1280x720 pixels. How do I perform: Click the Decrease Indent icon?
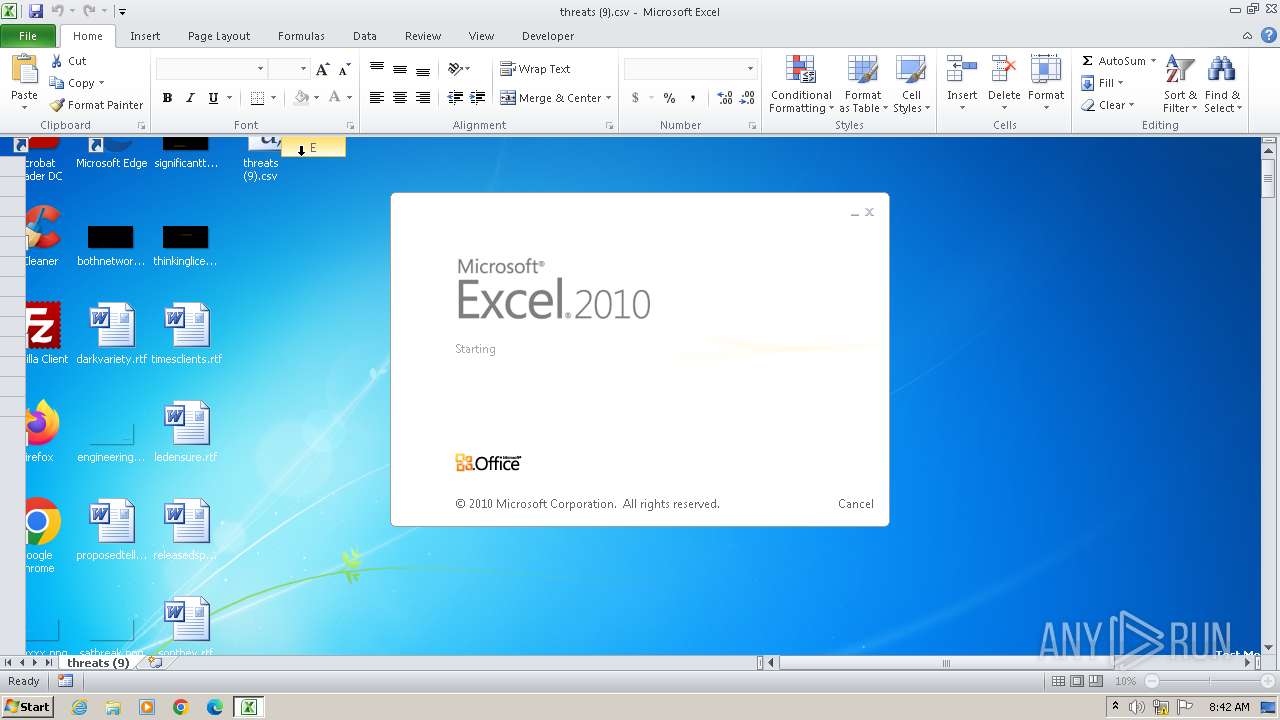pyautogui.click(x=455, y=98)
